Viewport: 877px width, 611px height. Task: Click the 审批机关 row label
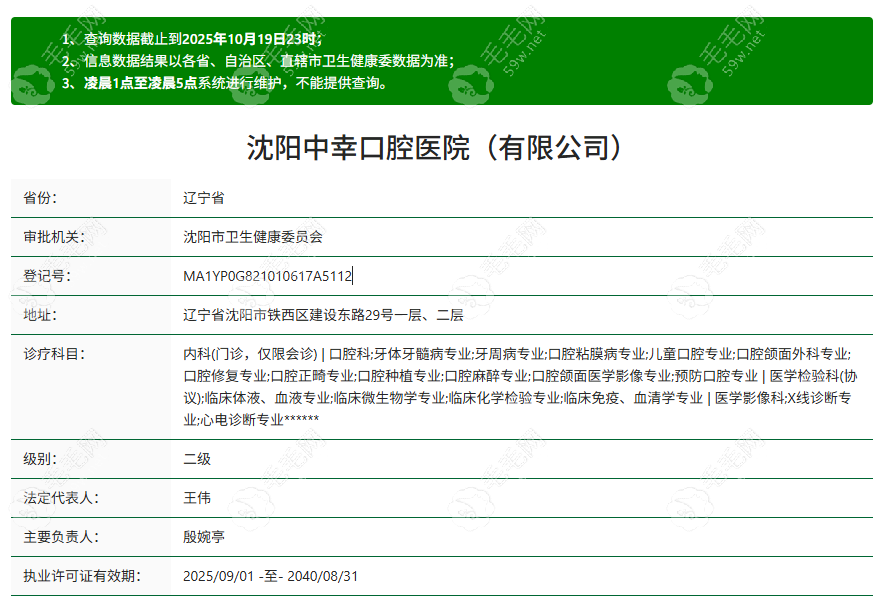pyautogui.click(x=54, y=237)
